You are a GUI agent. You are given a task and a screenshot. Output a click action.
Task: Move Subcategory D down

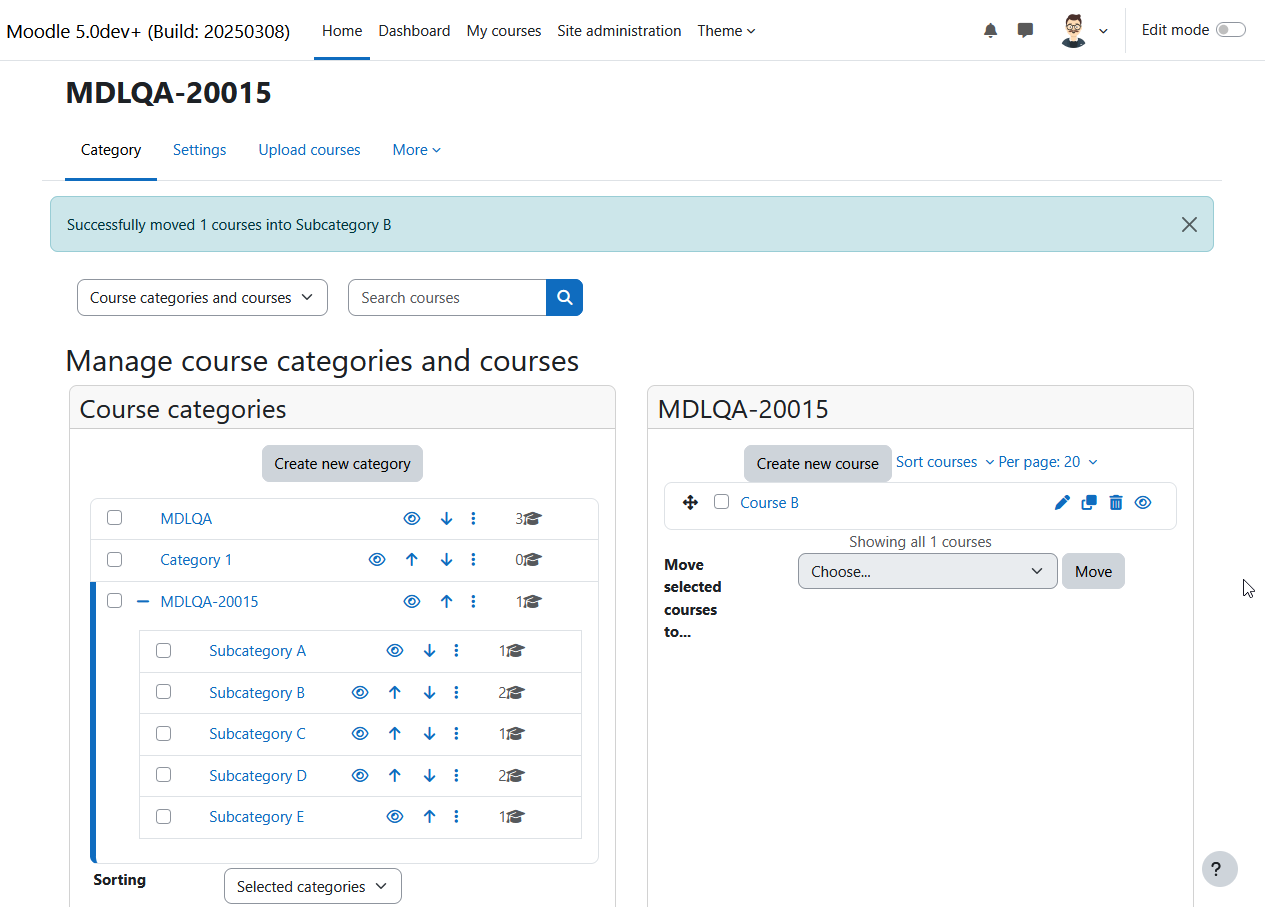click(429, 775)
